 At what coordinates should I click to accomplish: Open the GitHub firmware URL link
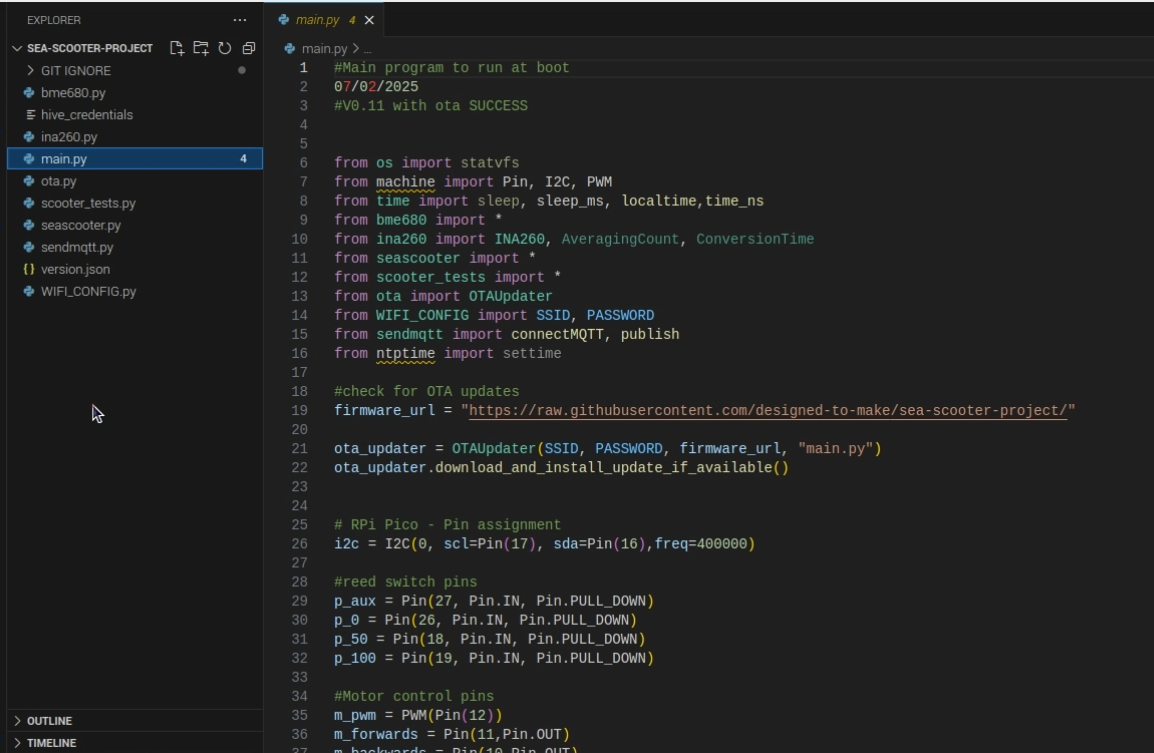point(767,411)
